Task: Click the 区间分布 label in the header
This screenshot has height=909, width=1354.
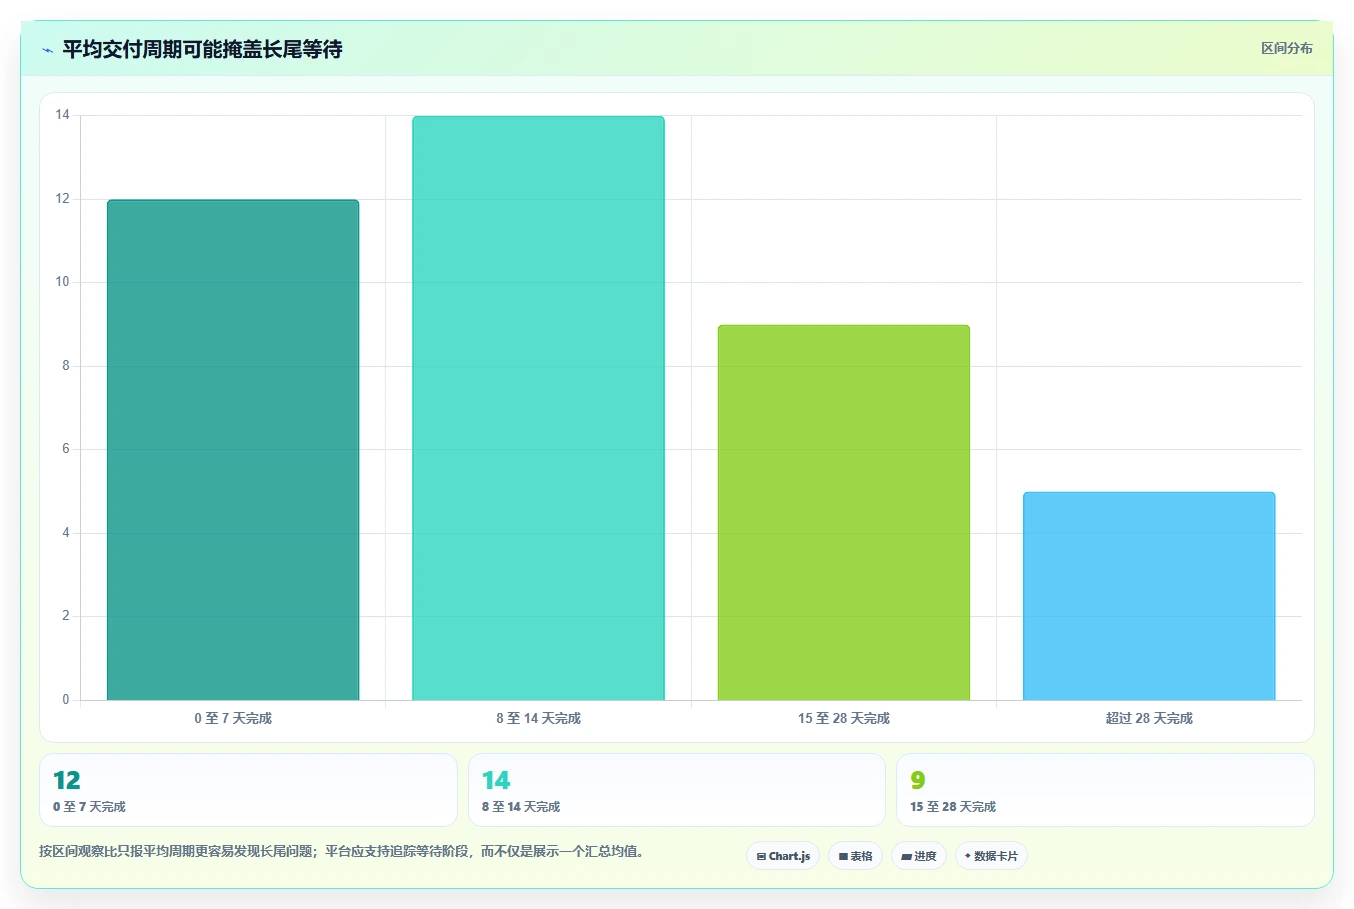Action: click(1286, 48)
